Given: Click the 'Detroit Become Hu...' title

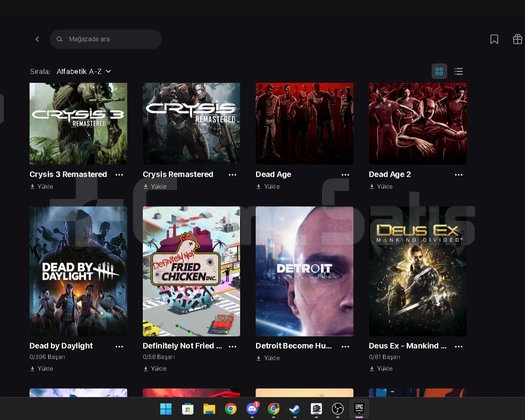Looking at the screenshot, I should click(294, 346).
